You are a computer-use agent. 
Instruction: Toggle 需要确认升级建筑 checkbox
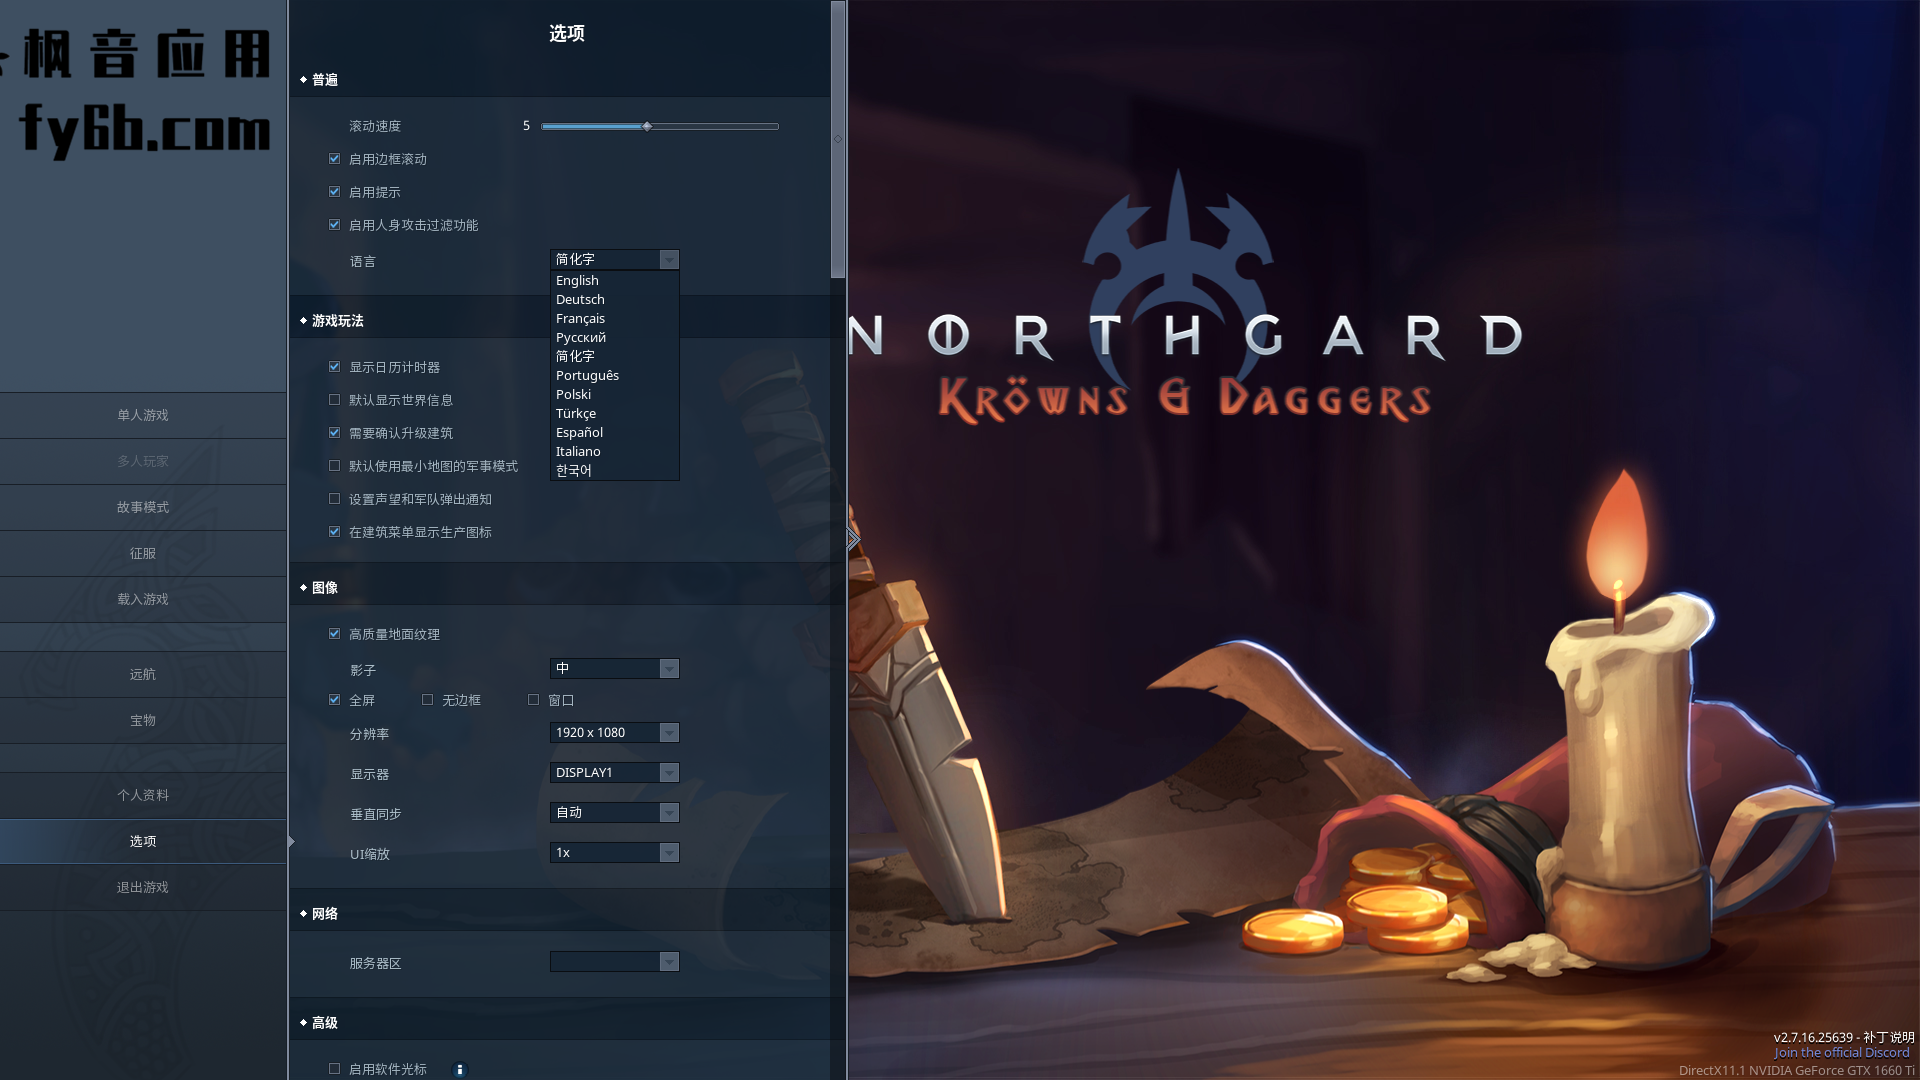[335, 433]
